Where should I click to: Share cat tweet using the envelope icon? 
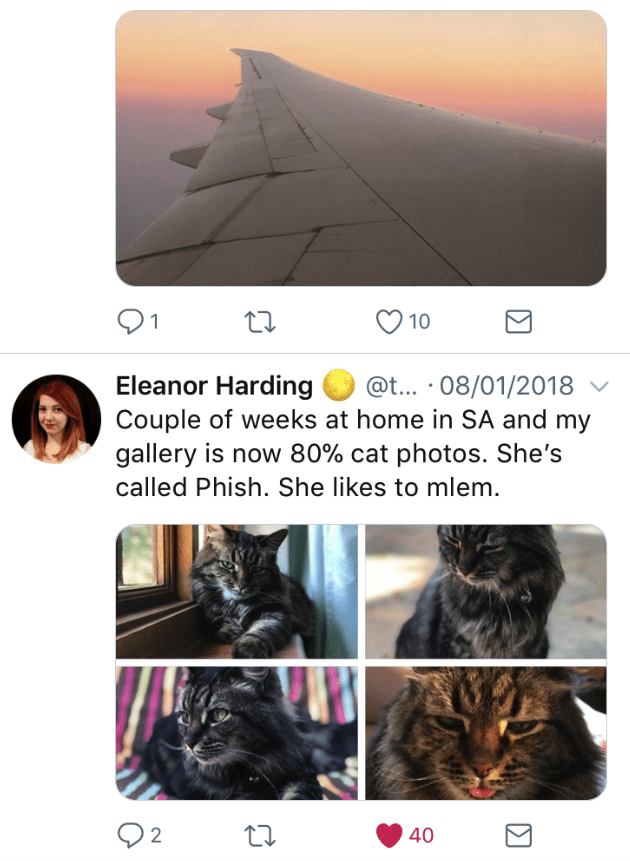(517, 834)
